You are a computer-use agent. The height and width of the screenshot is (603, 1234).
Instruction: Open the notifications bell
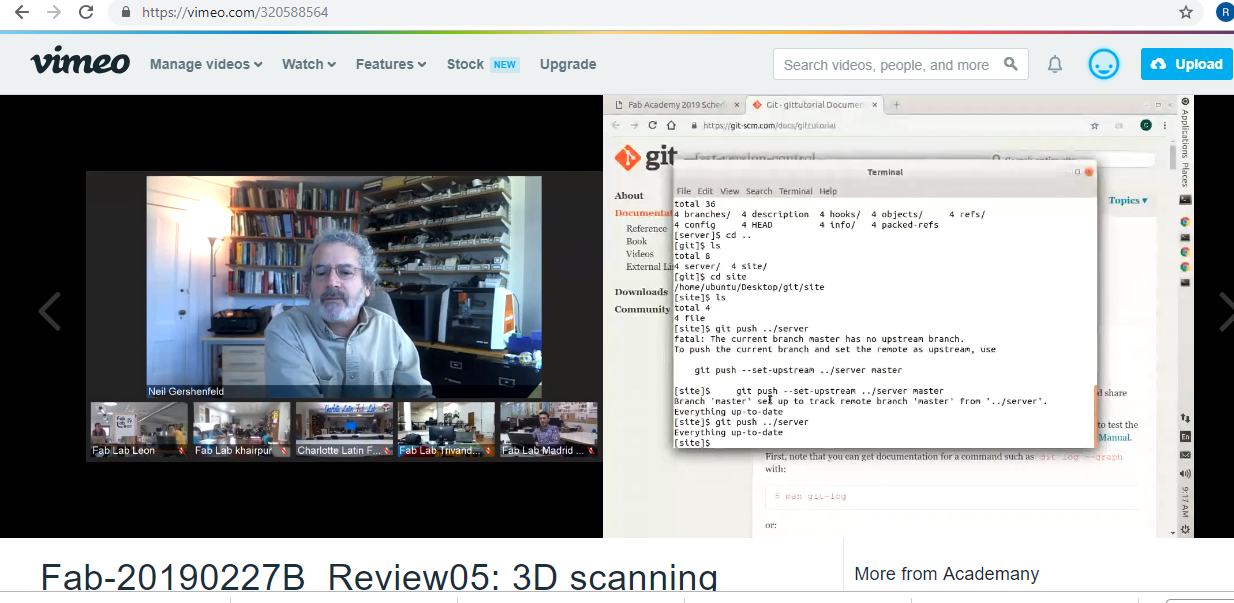click(1055, 64)
